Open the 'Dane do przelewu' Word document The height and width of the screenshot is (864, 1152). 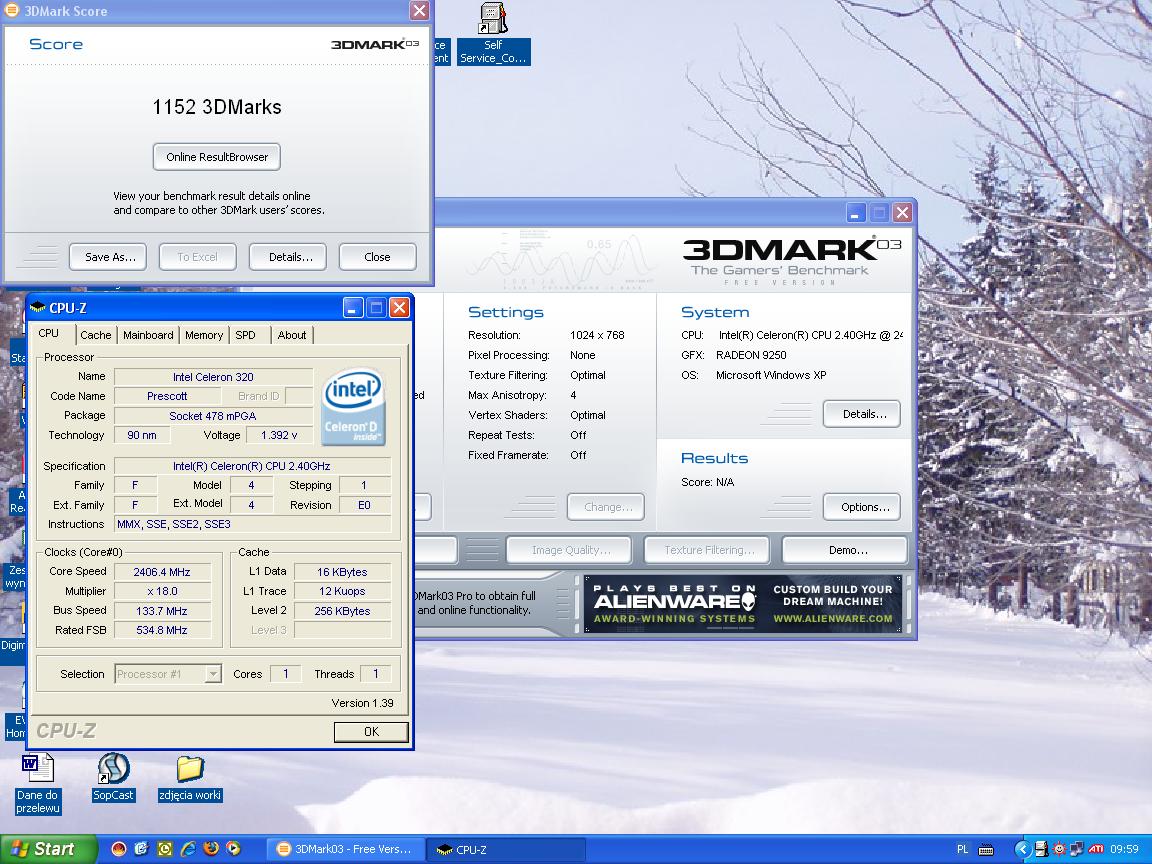click(x=37, y=783)
